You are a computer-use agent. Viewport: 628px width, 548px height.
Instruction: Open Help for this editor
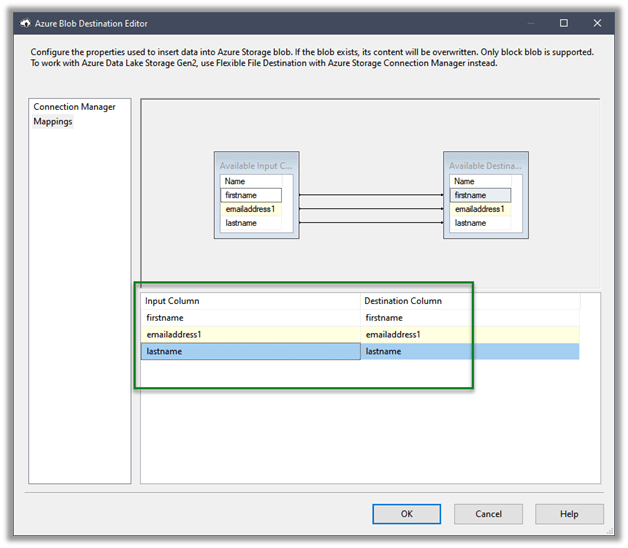tap(569, 514)
